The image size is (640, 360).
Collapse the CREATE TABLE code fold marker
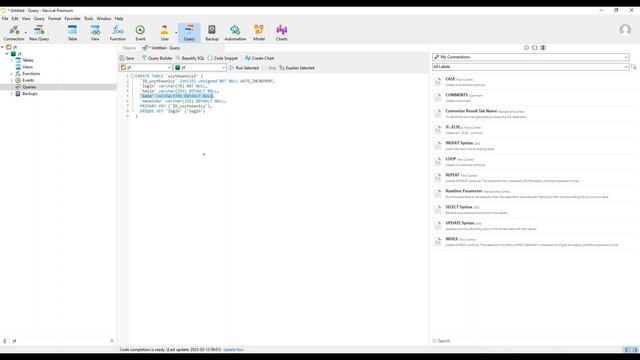pyautogui.click(x=132, y=76)
